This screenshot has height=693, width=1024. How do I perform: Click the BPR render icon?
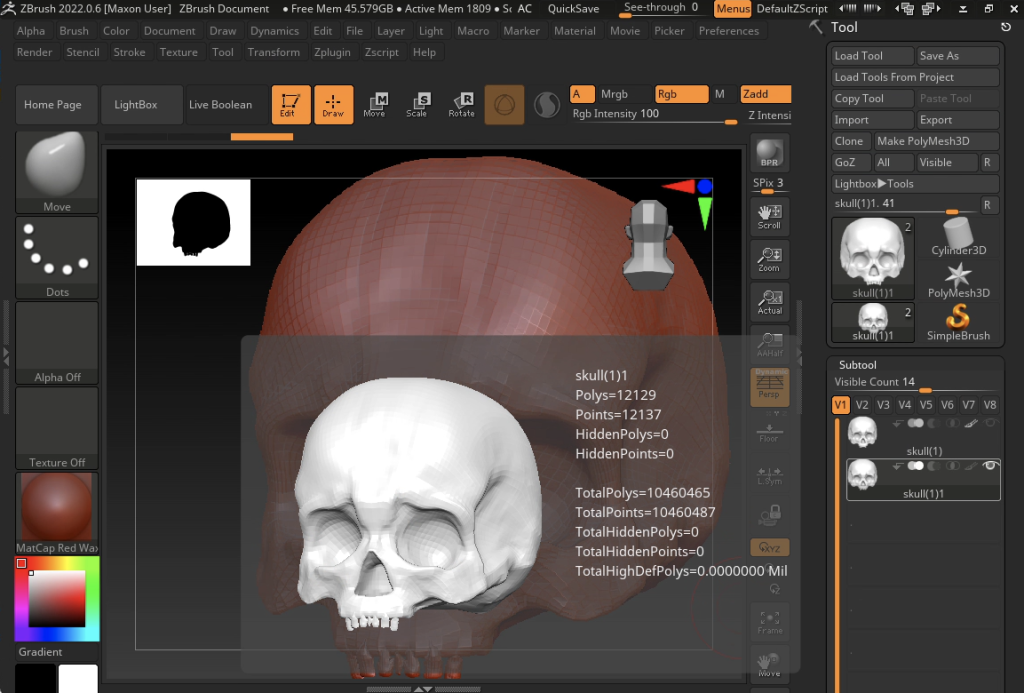(x=769, y=153)
